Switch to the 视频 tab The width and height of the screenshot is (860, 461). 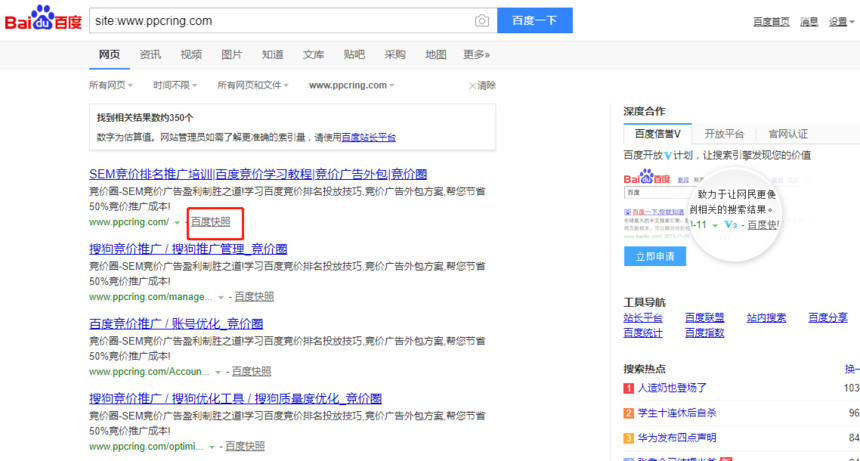tap(191, 54)
